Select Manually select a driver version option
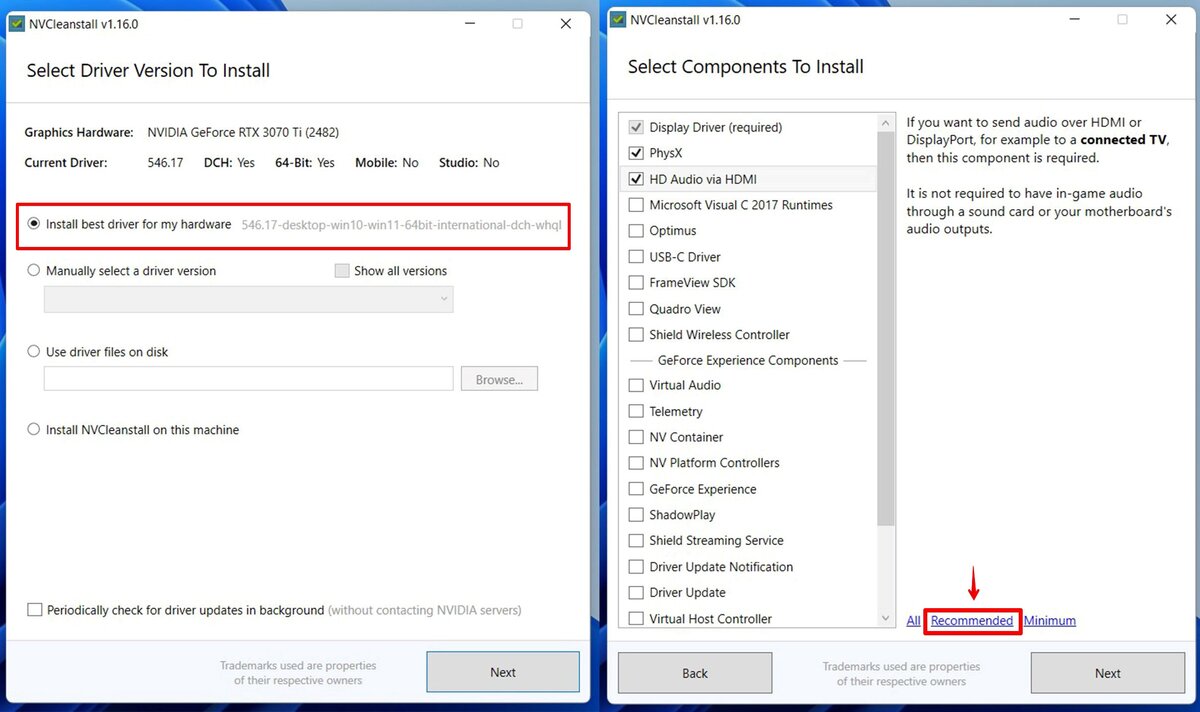 34,270
